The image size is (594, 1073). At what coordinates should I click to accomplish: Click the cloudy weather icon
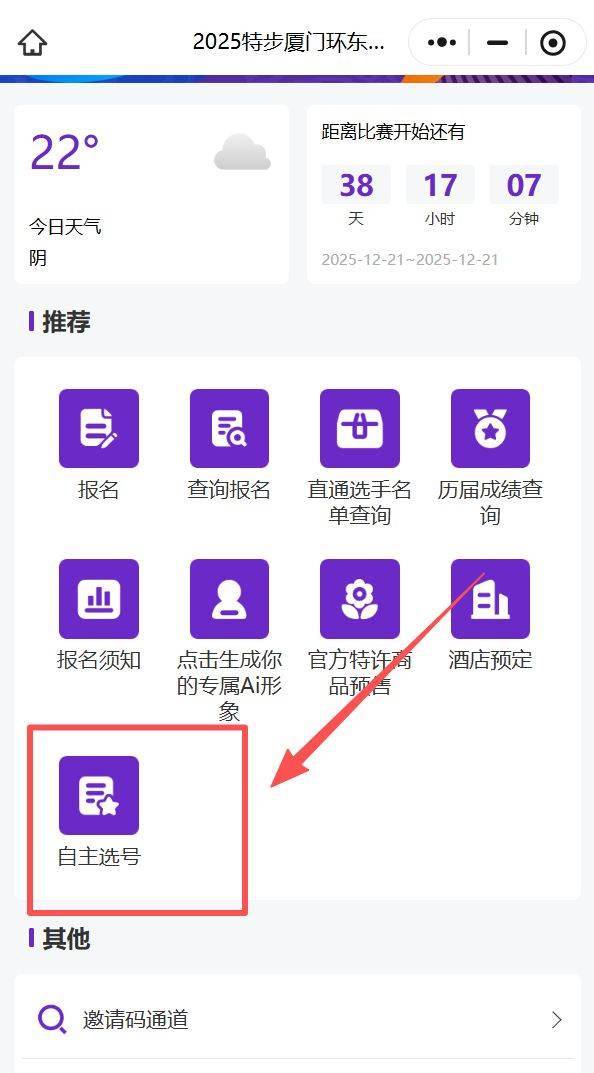(242, 152)
